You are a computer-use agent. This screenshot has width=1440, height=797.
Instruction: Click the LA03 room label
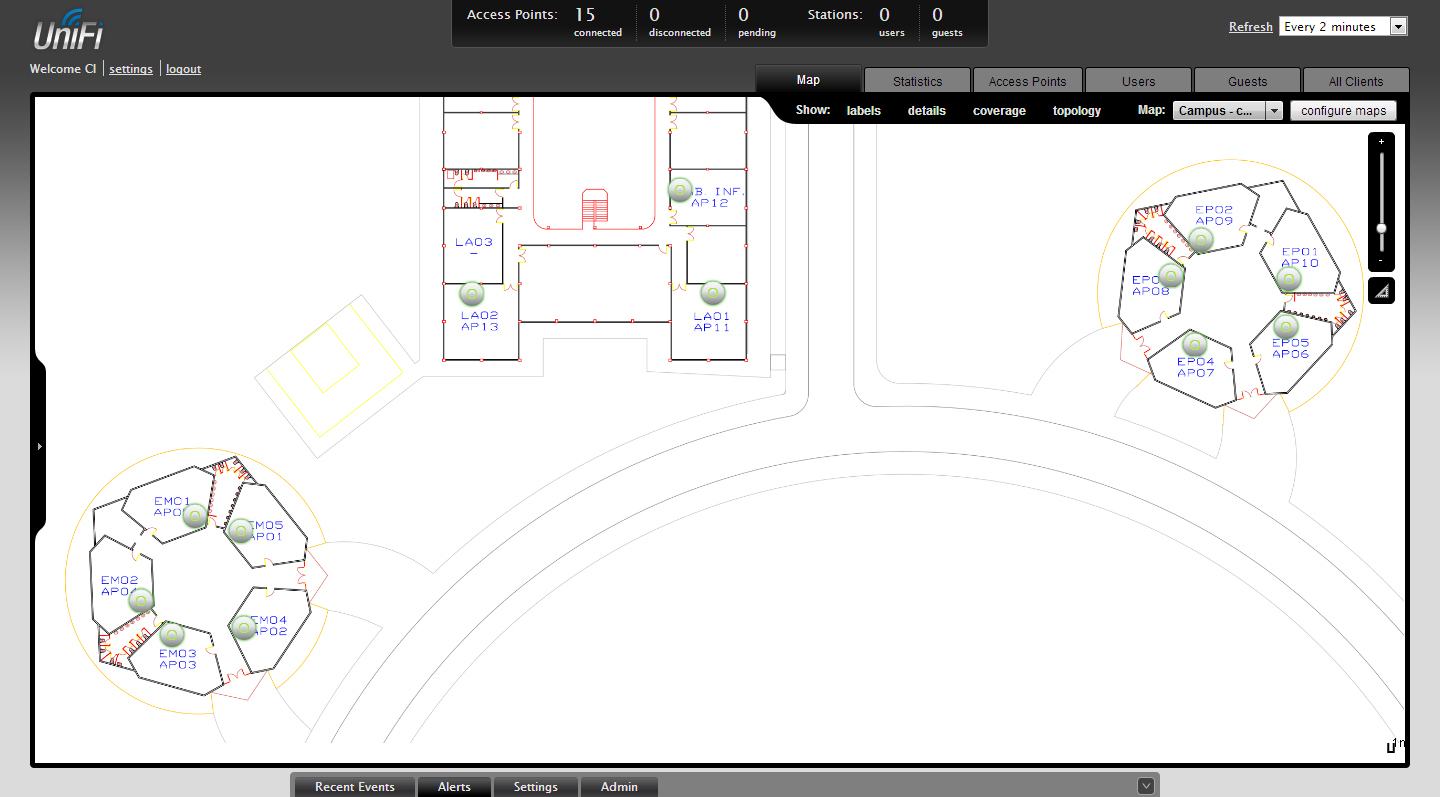474,242
